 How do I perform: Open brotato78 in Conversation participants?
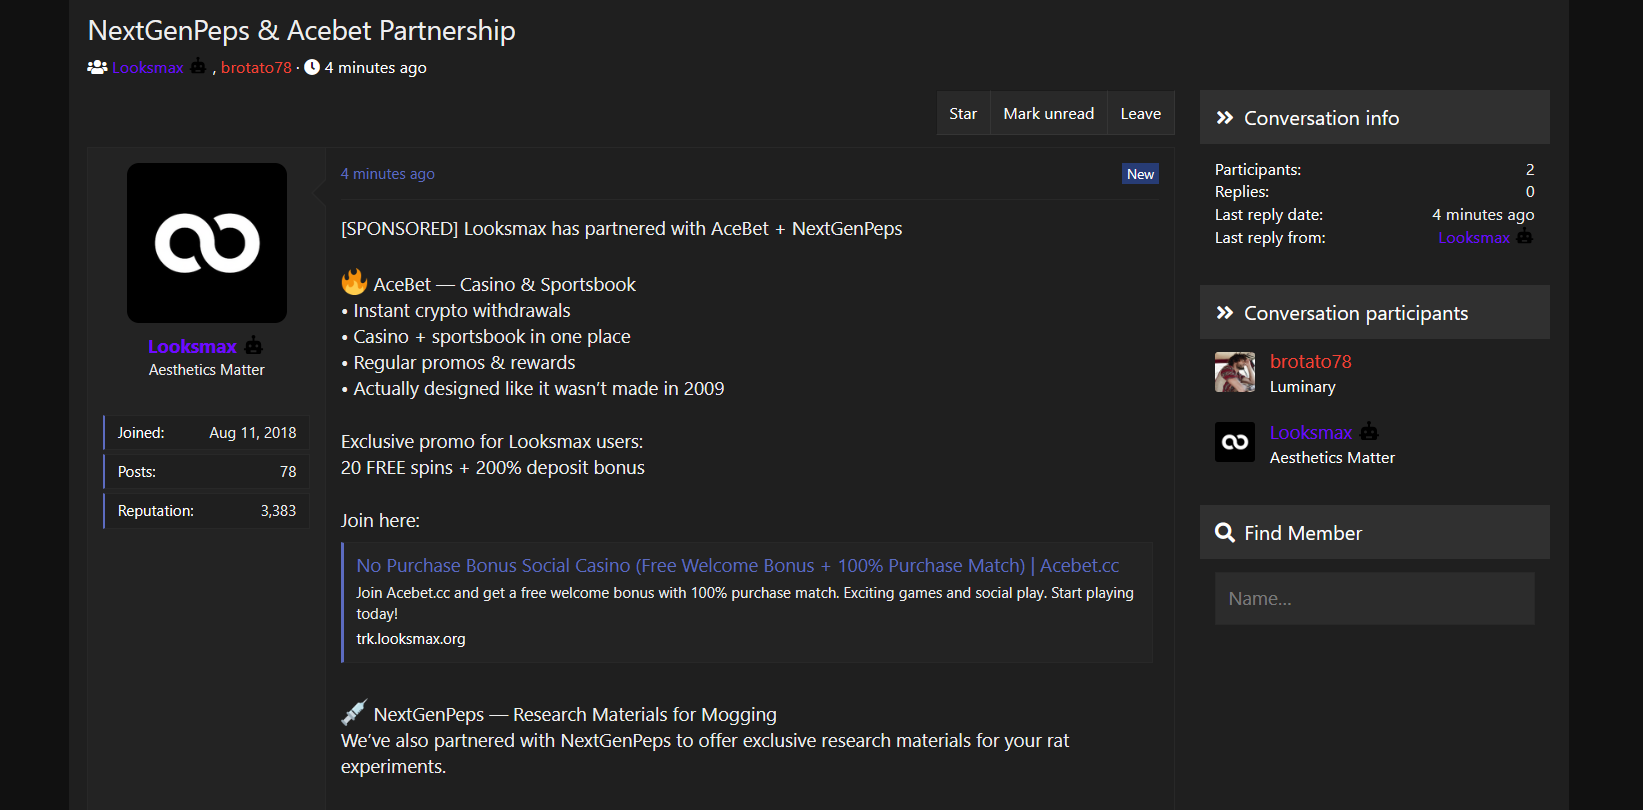tap(1311, 362)
